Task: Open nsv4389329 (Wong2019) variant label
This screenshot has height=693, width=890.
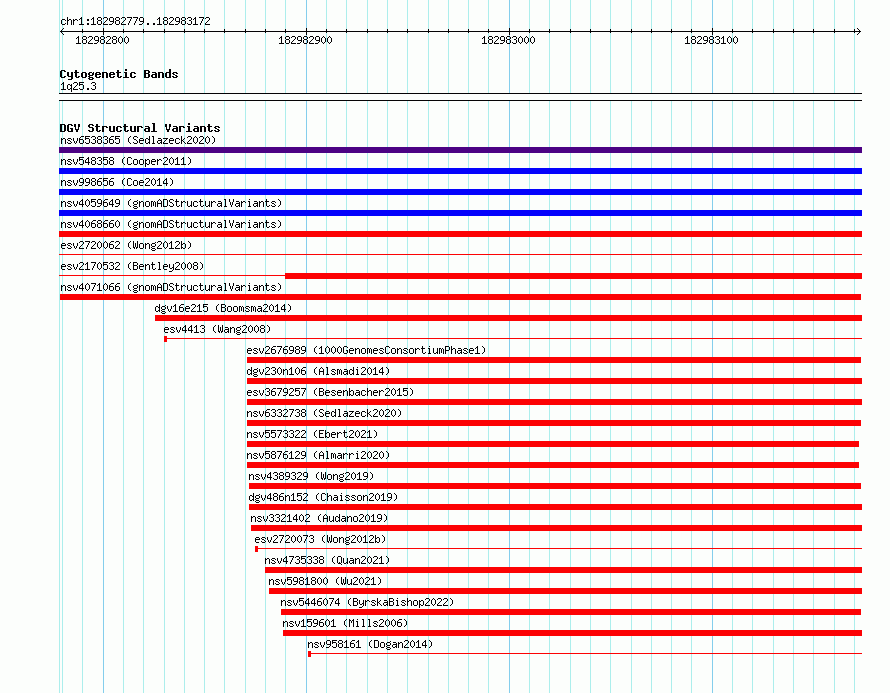Action: click(x=311, y=476)
